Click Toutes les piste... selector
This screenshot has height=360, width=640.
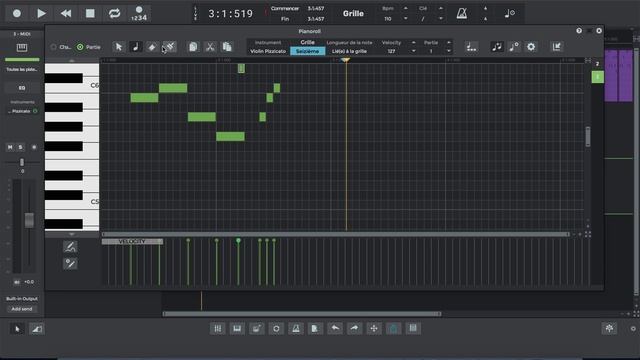pos(22,69)
